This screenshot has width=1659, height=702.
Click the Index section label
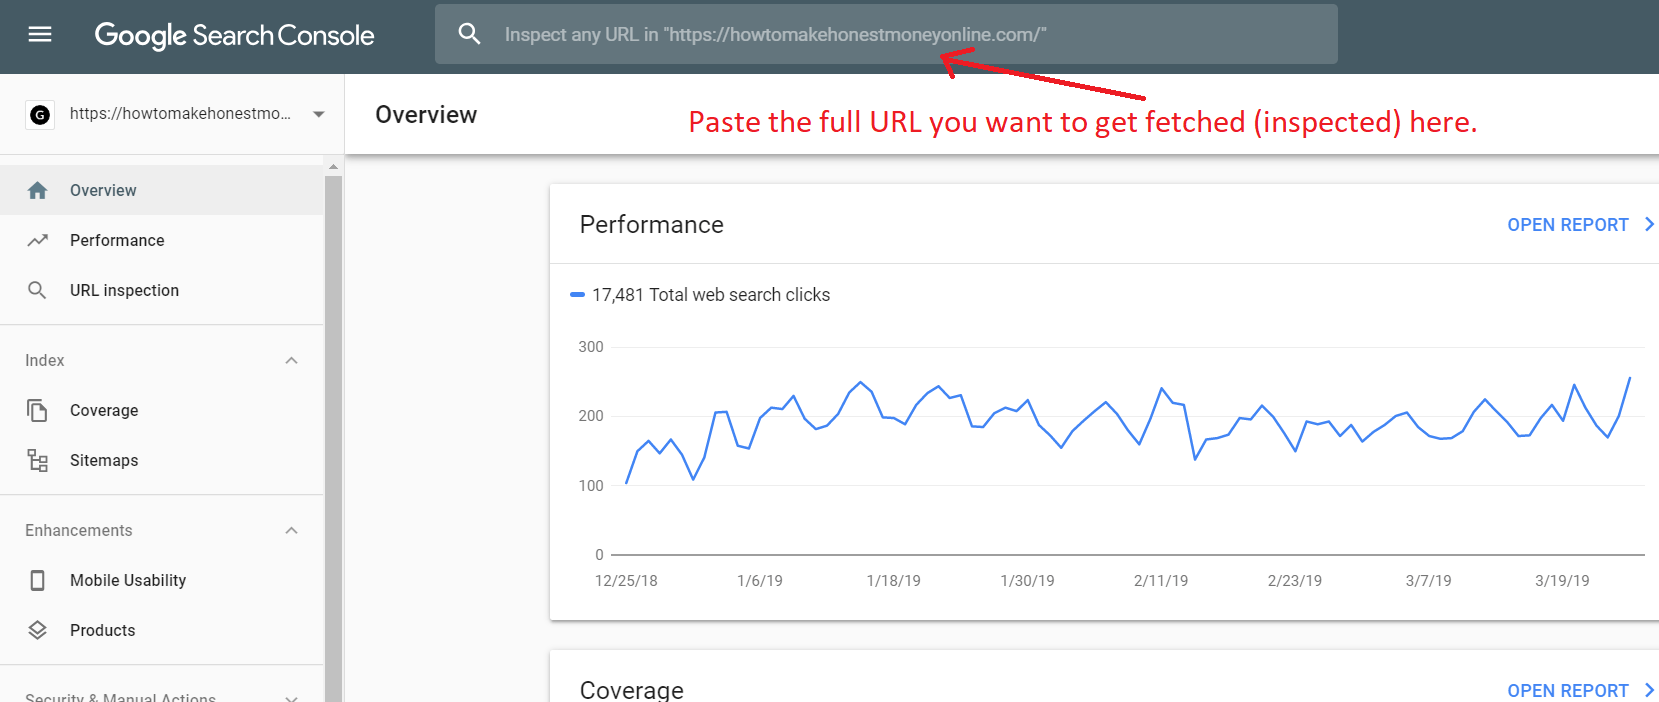pos(45,360)
